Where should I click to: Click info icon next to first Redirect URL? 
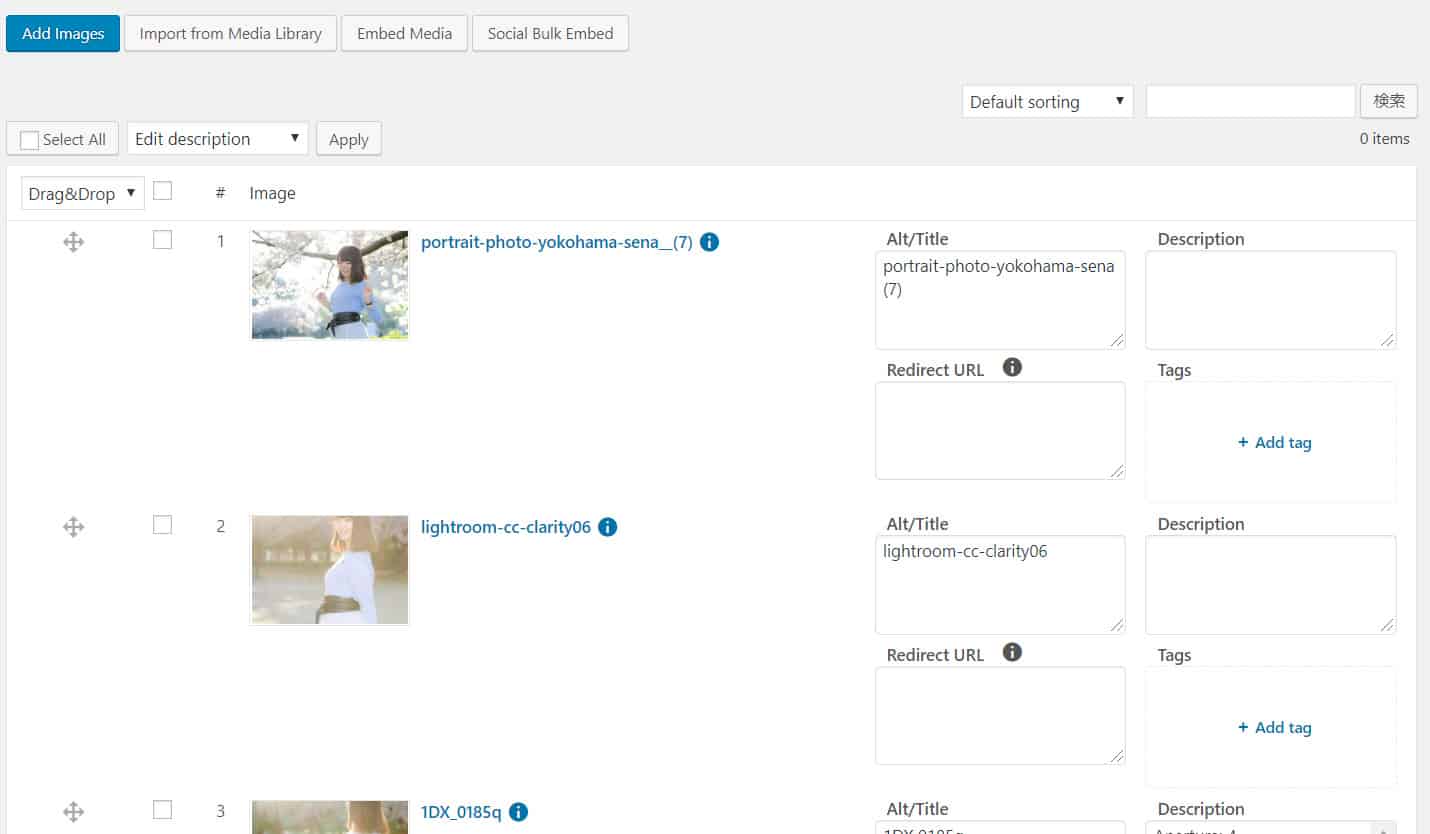[1012, 368]
